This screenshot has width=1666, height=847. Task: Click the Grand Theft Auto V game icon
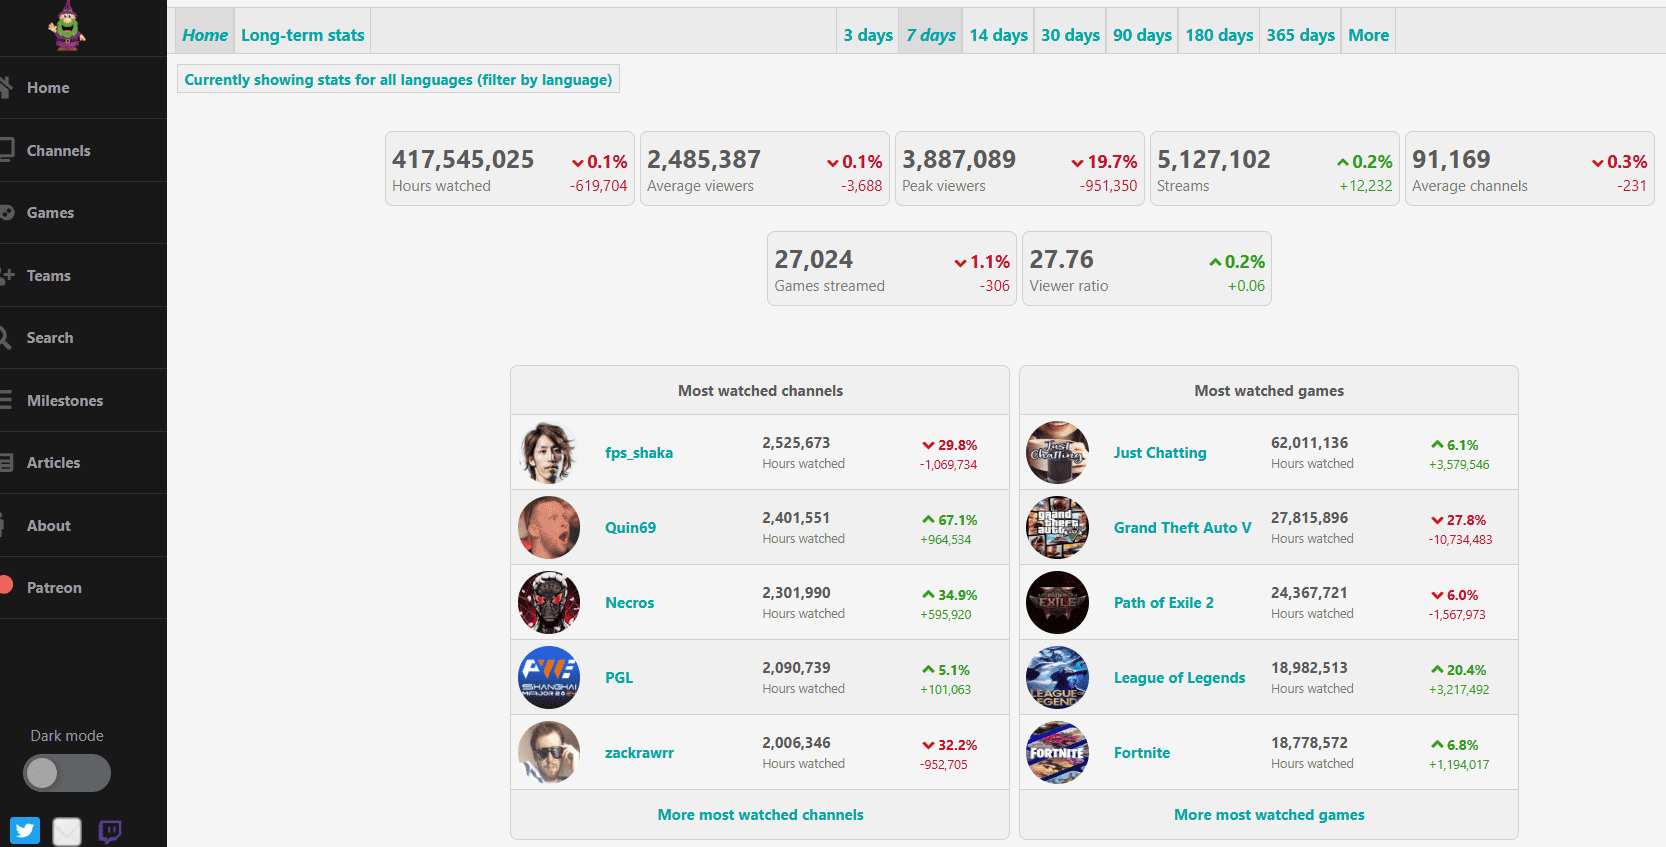tap(1057, 527)
